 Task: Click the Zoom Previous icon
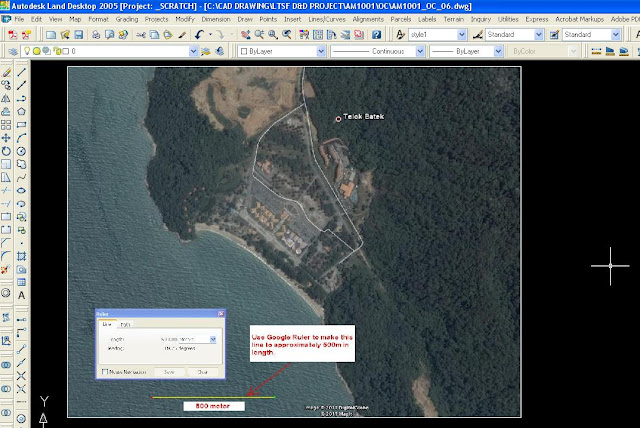[x=287, y=35]
